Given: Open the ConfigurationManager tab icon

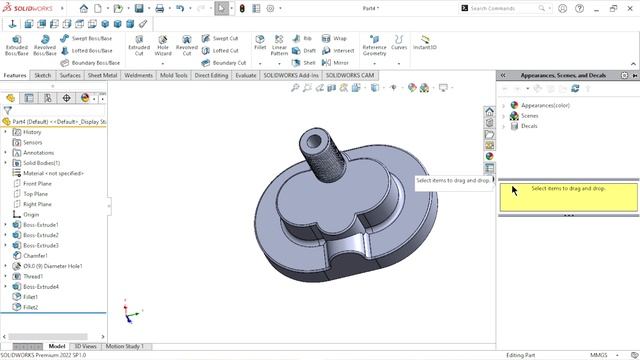Looking at the screenshot, I should point(48,98).
